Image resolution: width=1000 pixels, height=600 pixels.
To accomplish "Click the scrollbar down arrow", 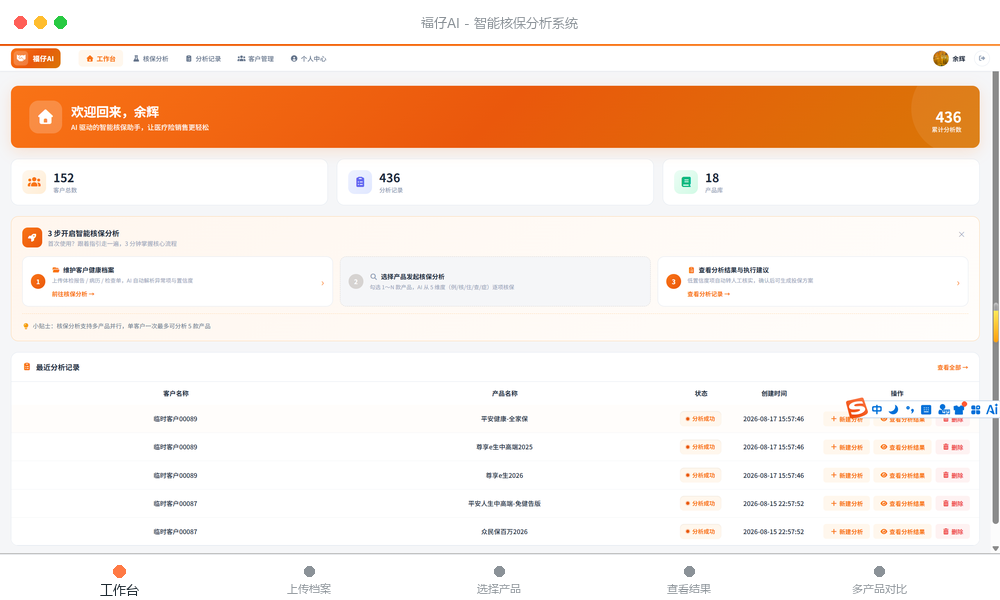I will point(996,548).
